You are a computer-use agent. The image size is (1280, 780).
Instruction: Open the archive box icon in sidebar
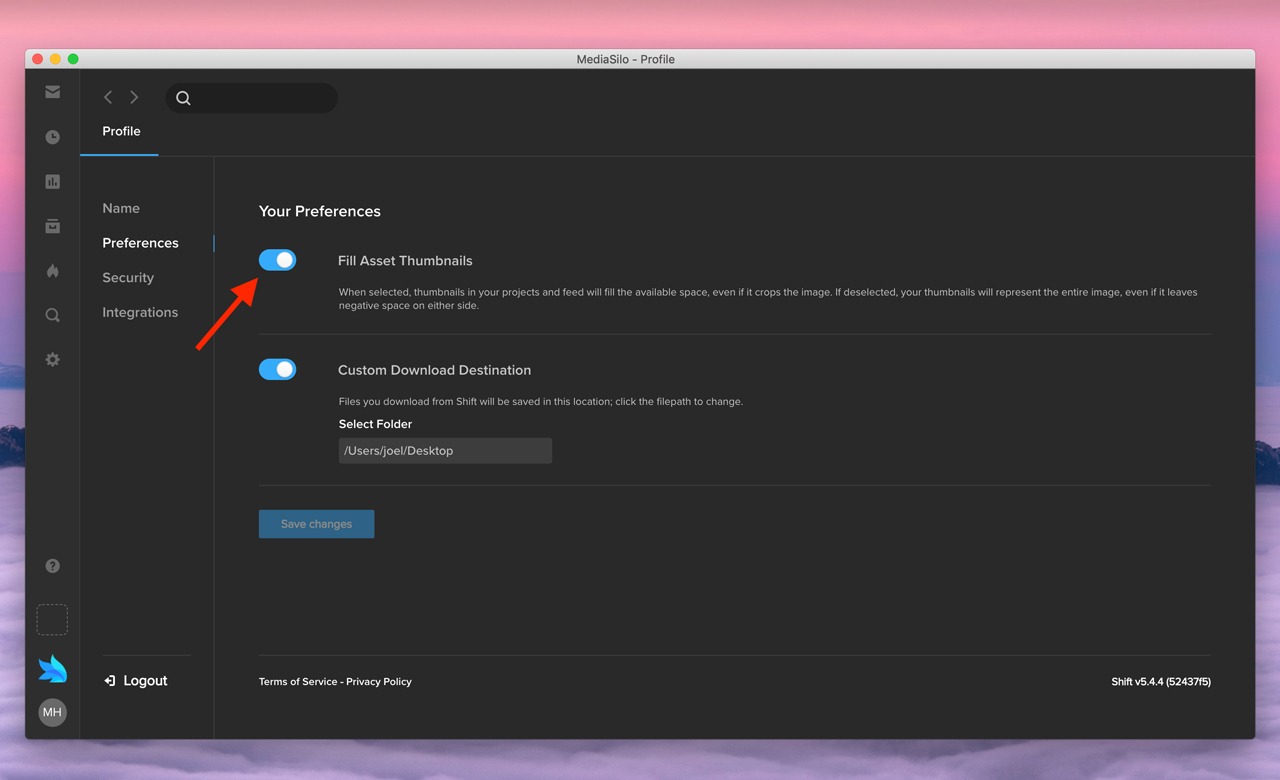[x=52, y=226]
